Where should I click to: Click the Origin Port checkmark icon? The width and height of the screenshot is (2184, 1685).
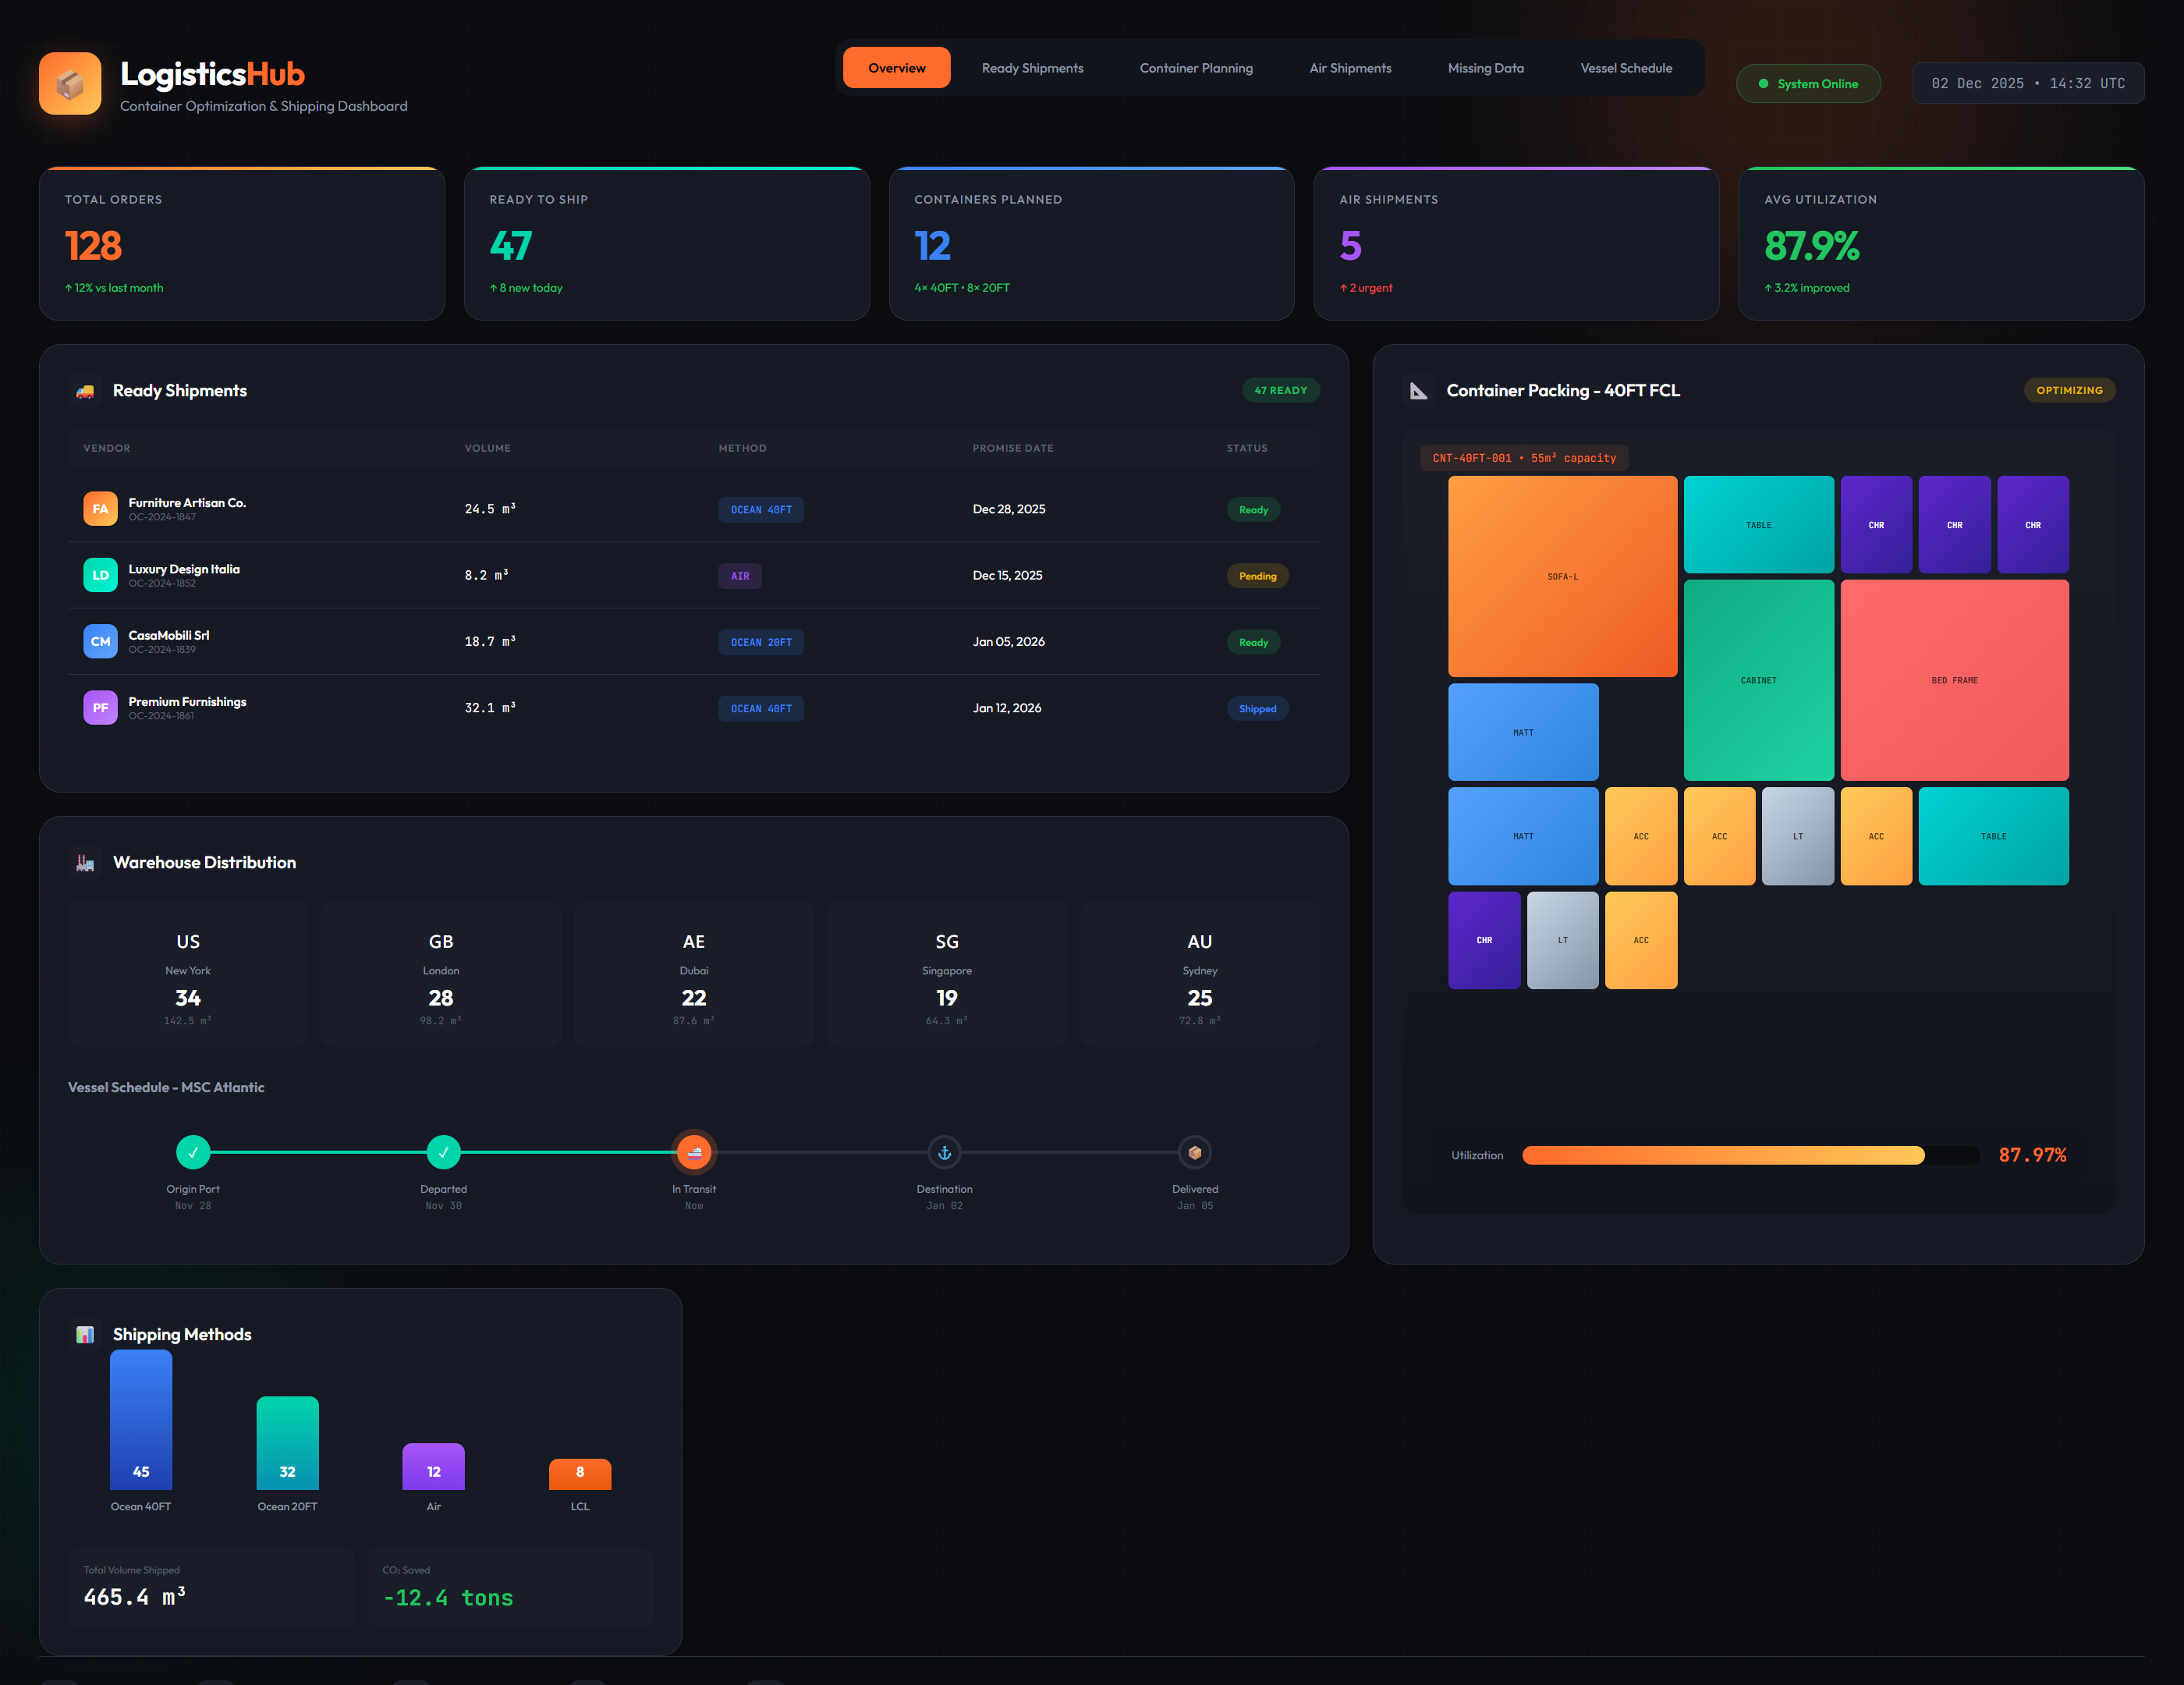(x=193, y=1153)
